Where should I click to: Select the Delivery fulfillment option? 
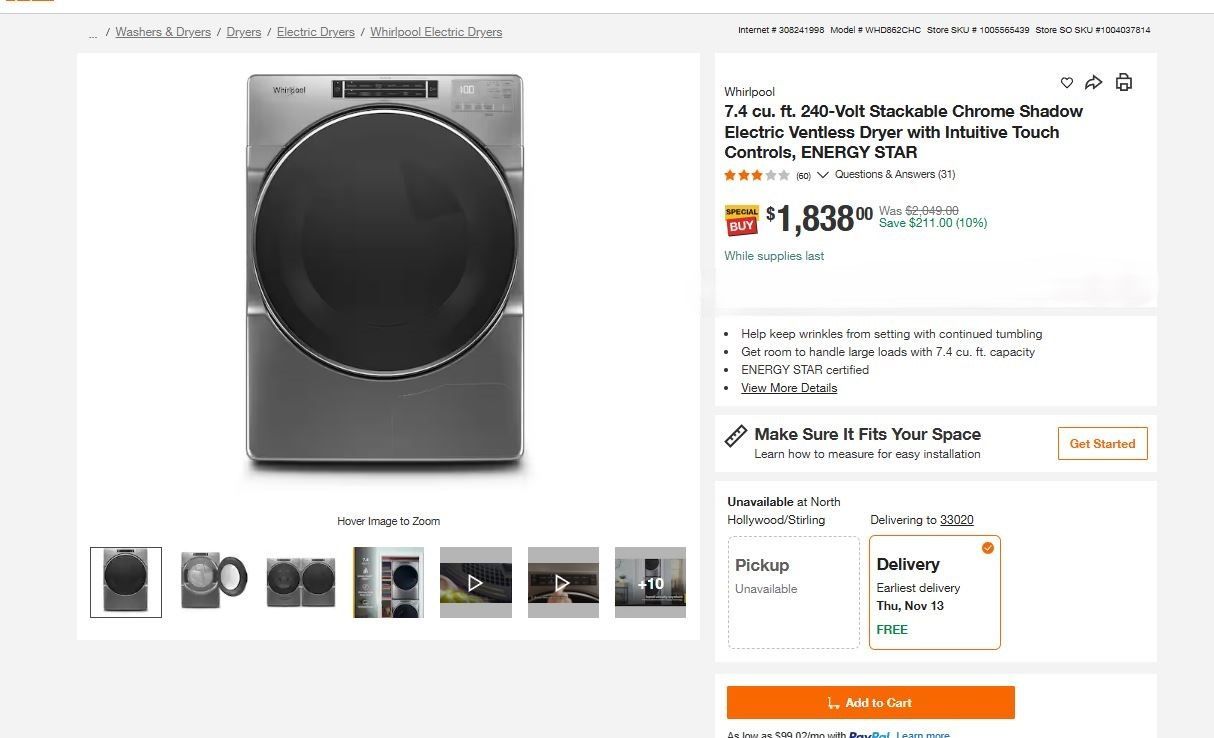click(934, 592)
